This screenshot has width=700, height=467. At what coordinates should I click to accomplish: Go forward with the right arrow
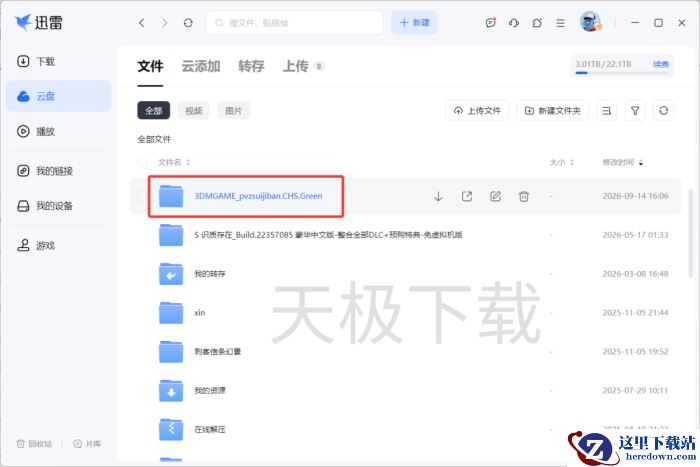click(x=165, y=23)
